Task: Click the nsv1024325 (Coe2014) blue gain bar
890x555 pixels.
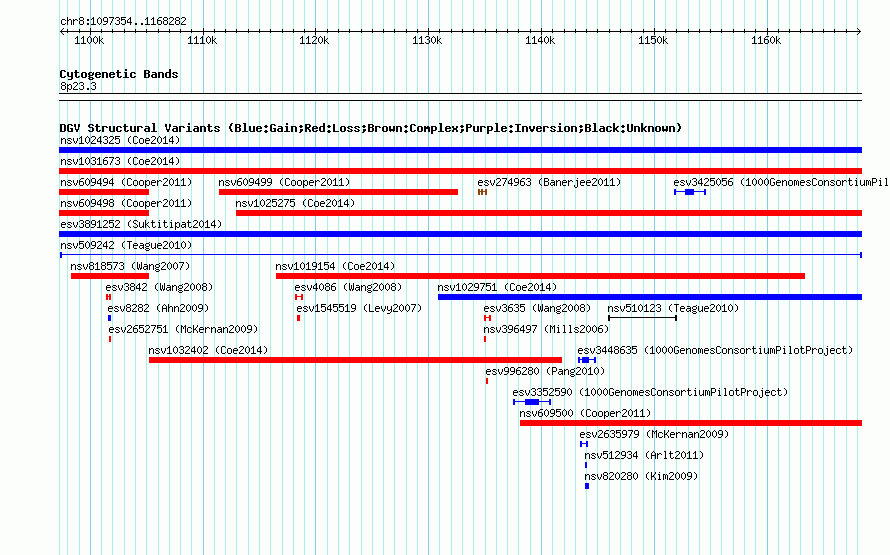Action: click(460, 150)
